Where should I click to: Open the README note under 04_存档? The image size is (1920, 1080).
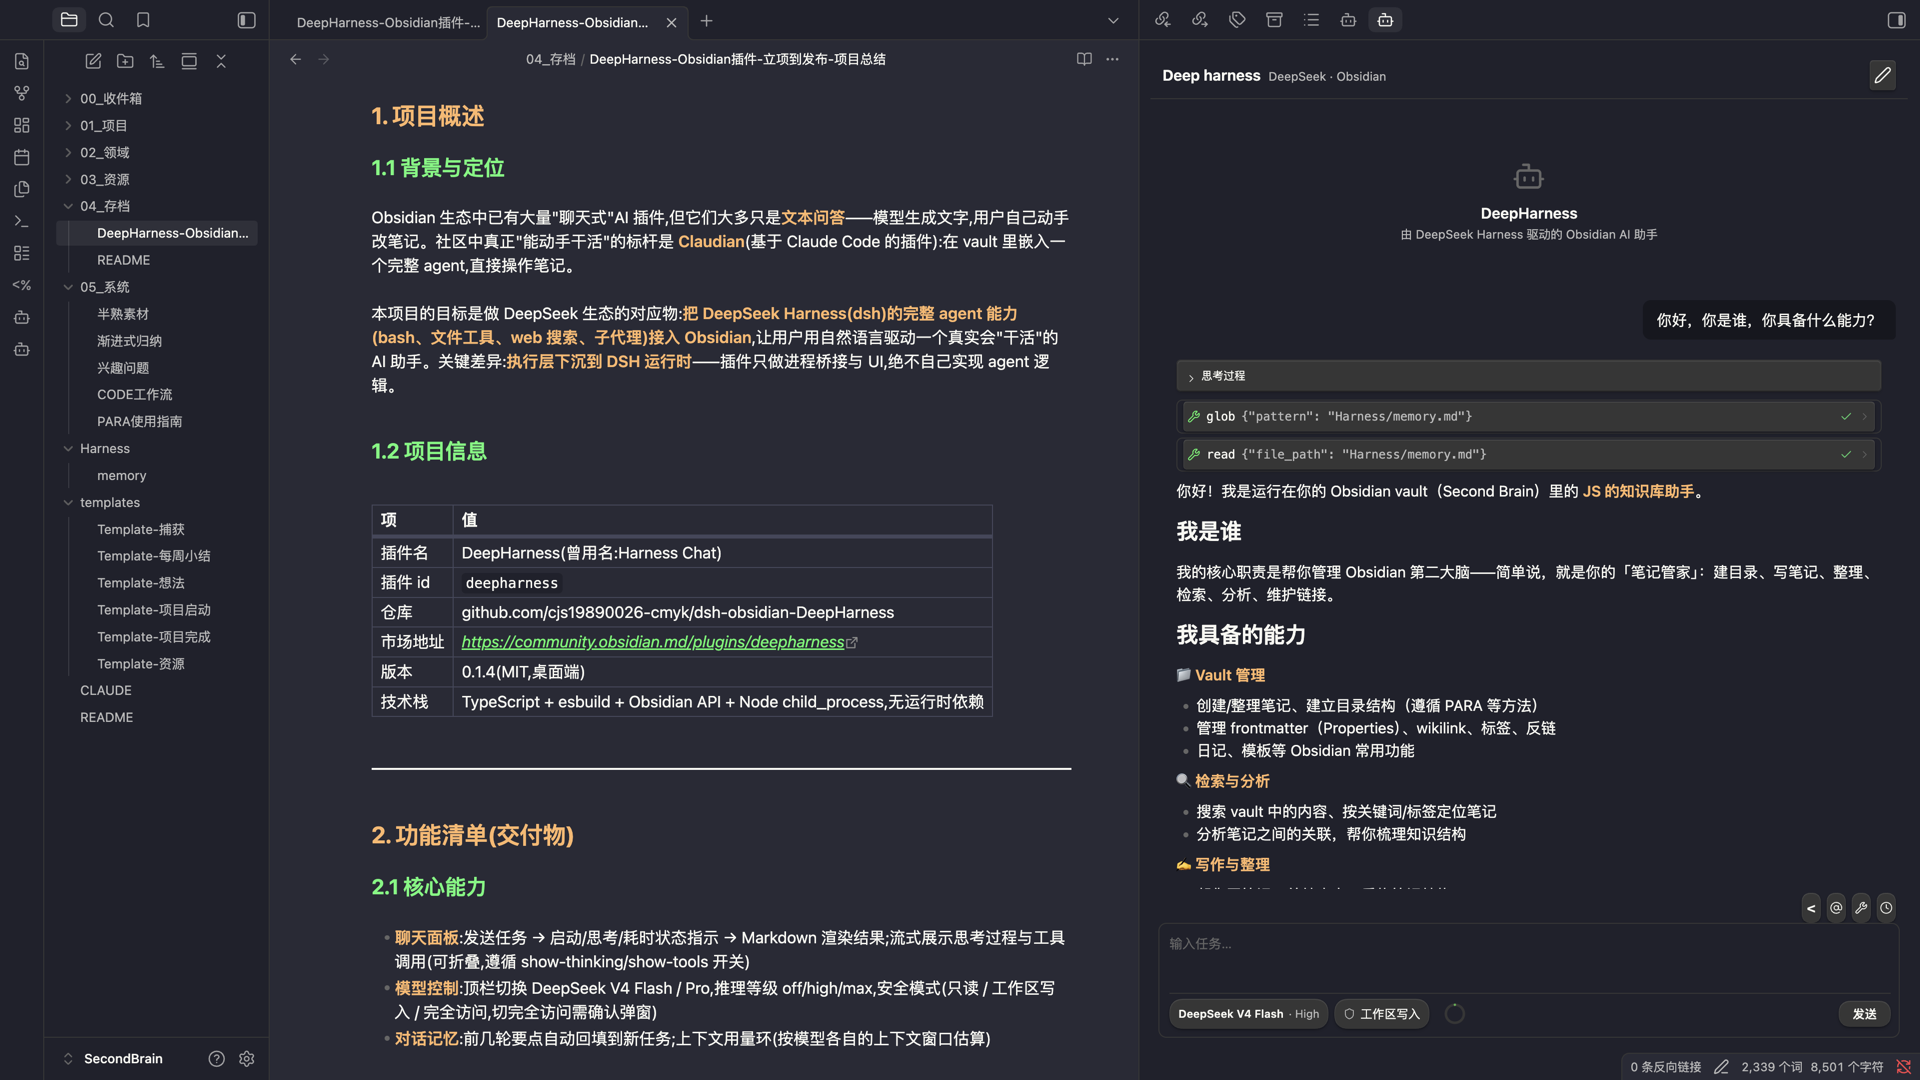click(123, 260)
